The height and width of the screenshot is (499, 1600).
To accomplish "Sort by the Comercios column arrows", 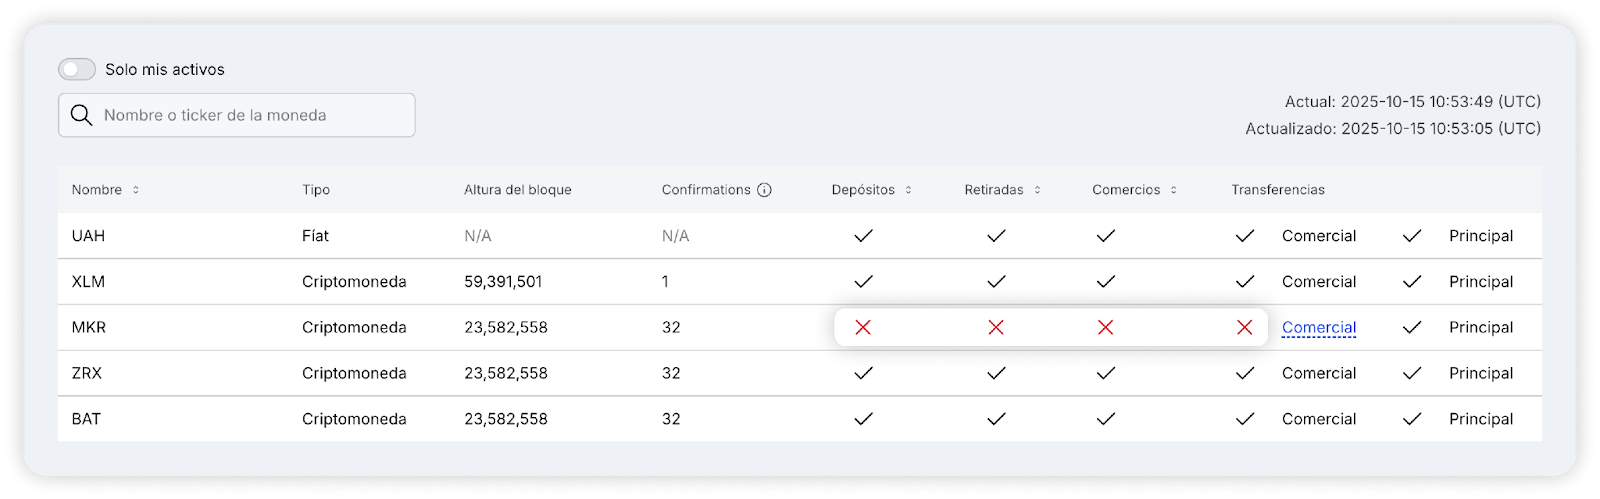I will (x=1173, y=190).
